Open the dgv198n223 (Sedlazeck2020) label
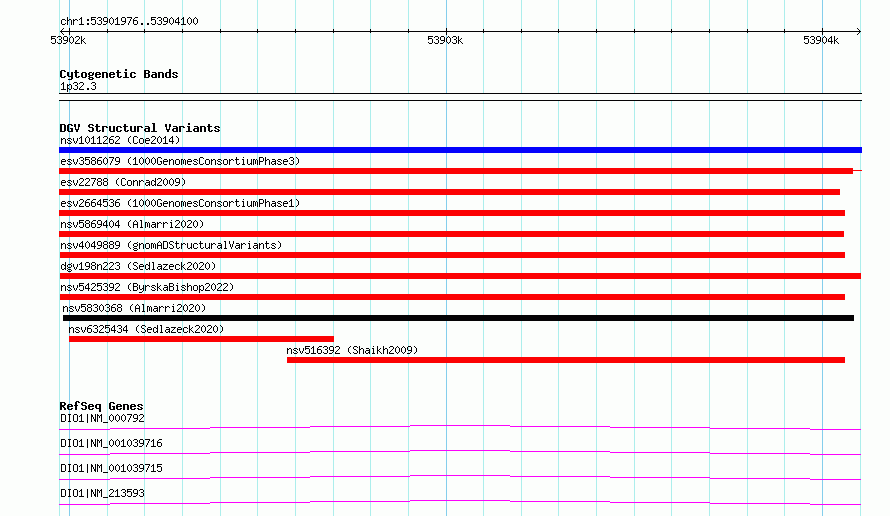The image size is (890, 516). [x=138, y=266]
